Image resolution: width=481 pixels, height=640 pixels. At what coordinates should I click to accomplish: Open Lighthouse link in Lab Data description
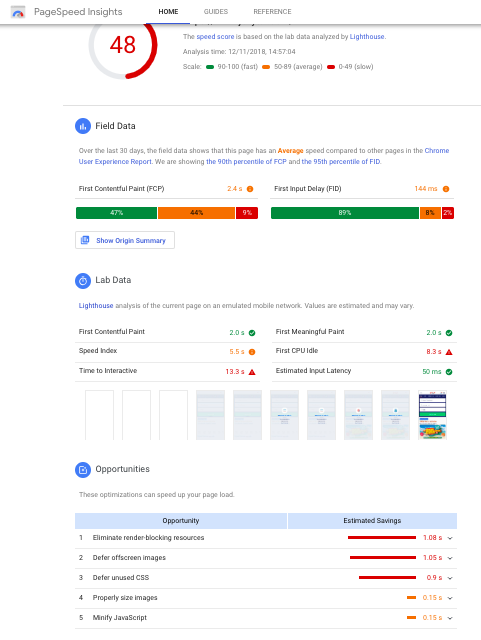click(x=96, y=306)
